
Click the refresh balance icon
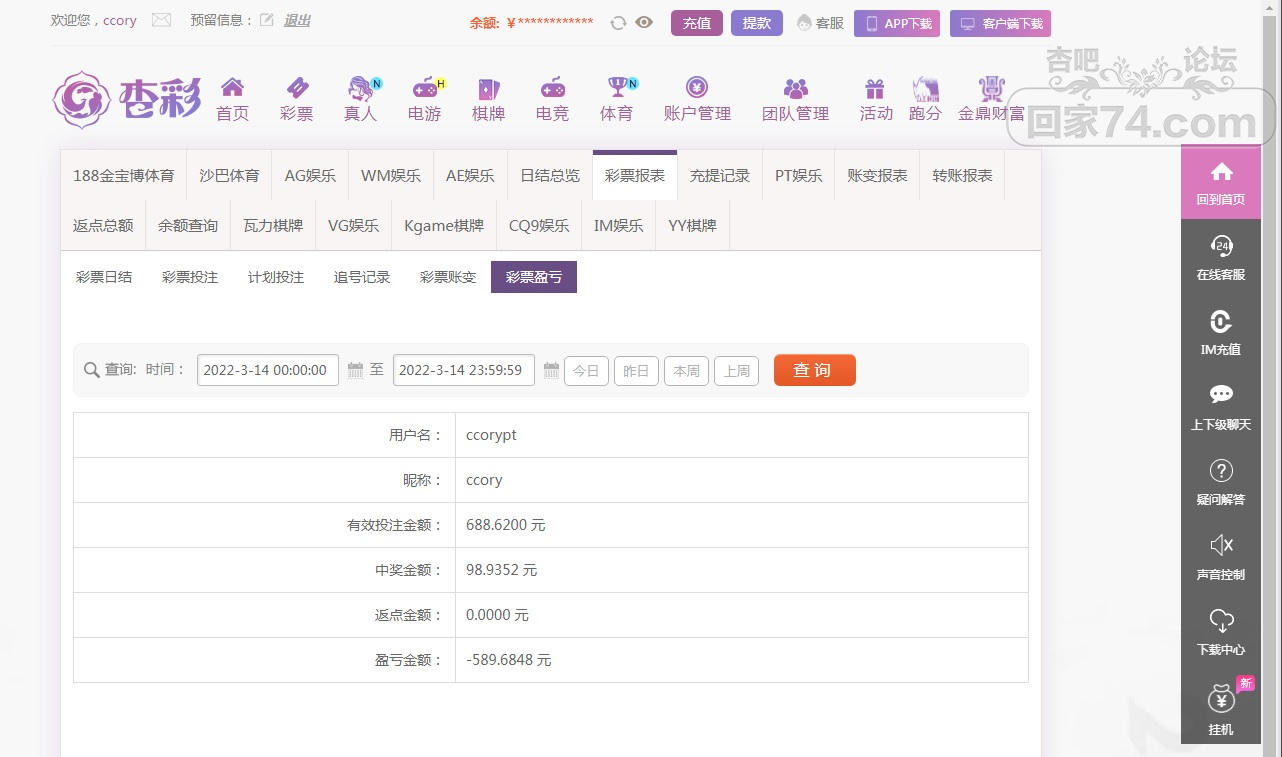click(618, 23)
